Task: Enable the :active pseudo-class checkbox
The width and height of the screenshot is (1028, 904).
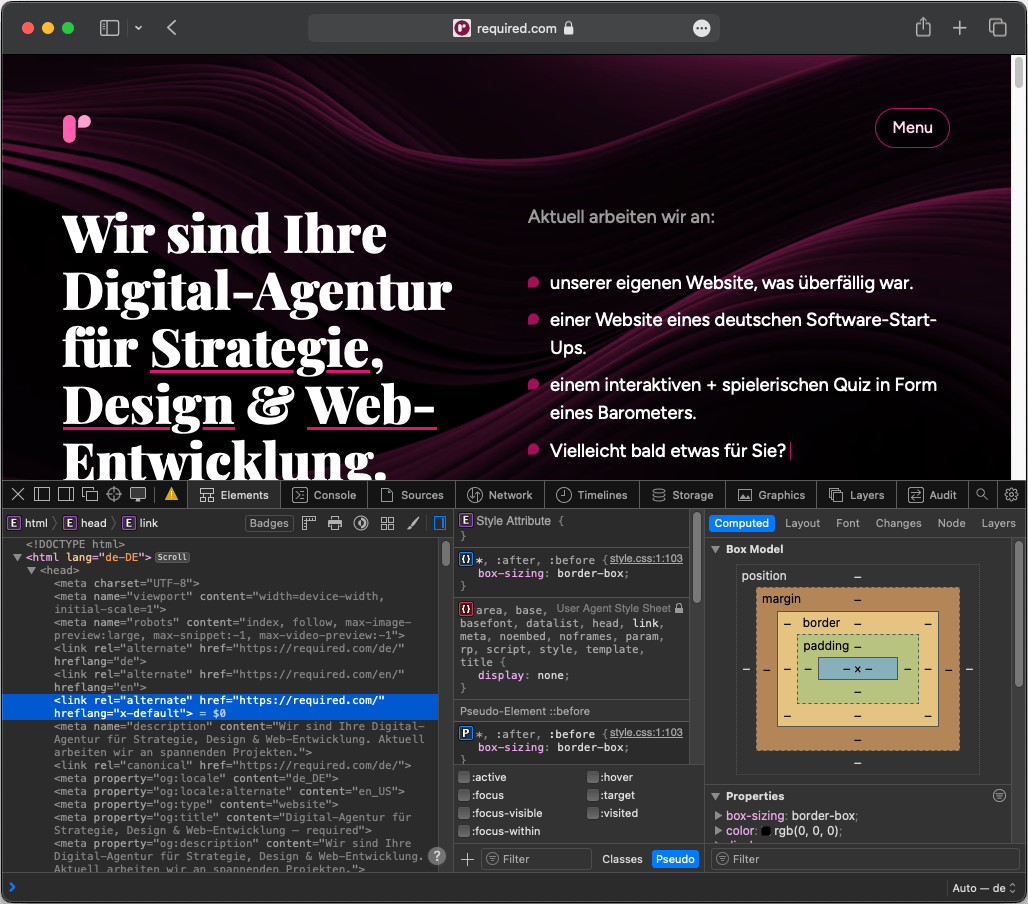Action: point(465,777)
